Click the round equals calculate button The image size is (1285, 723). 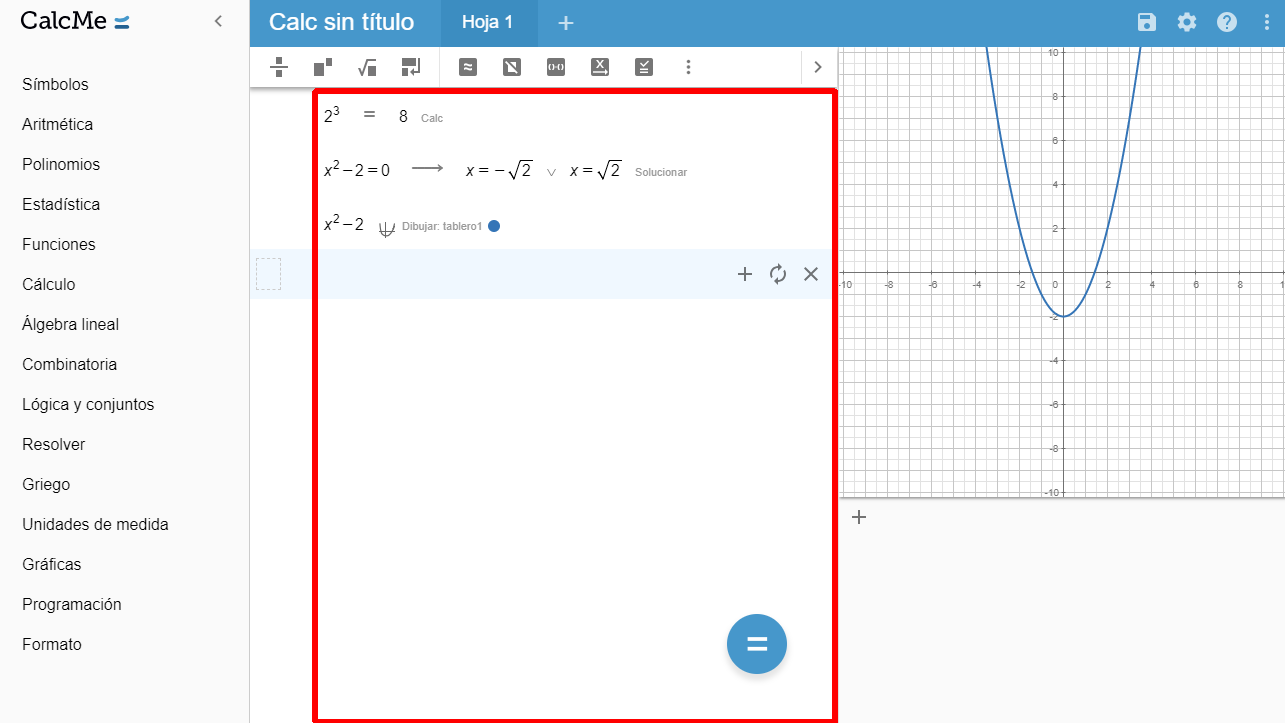click(x=757, y=644)
